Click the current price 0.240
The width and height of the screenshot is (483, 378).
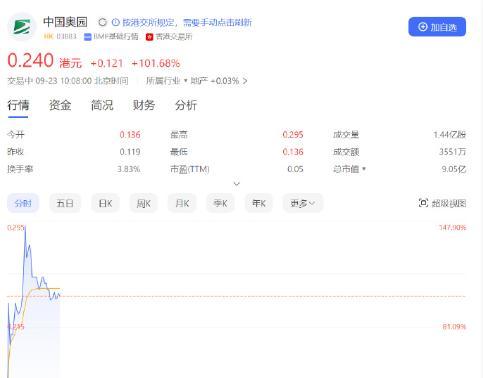[30, 60]
